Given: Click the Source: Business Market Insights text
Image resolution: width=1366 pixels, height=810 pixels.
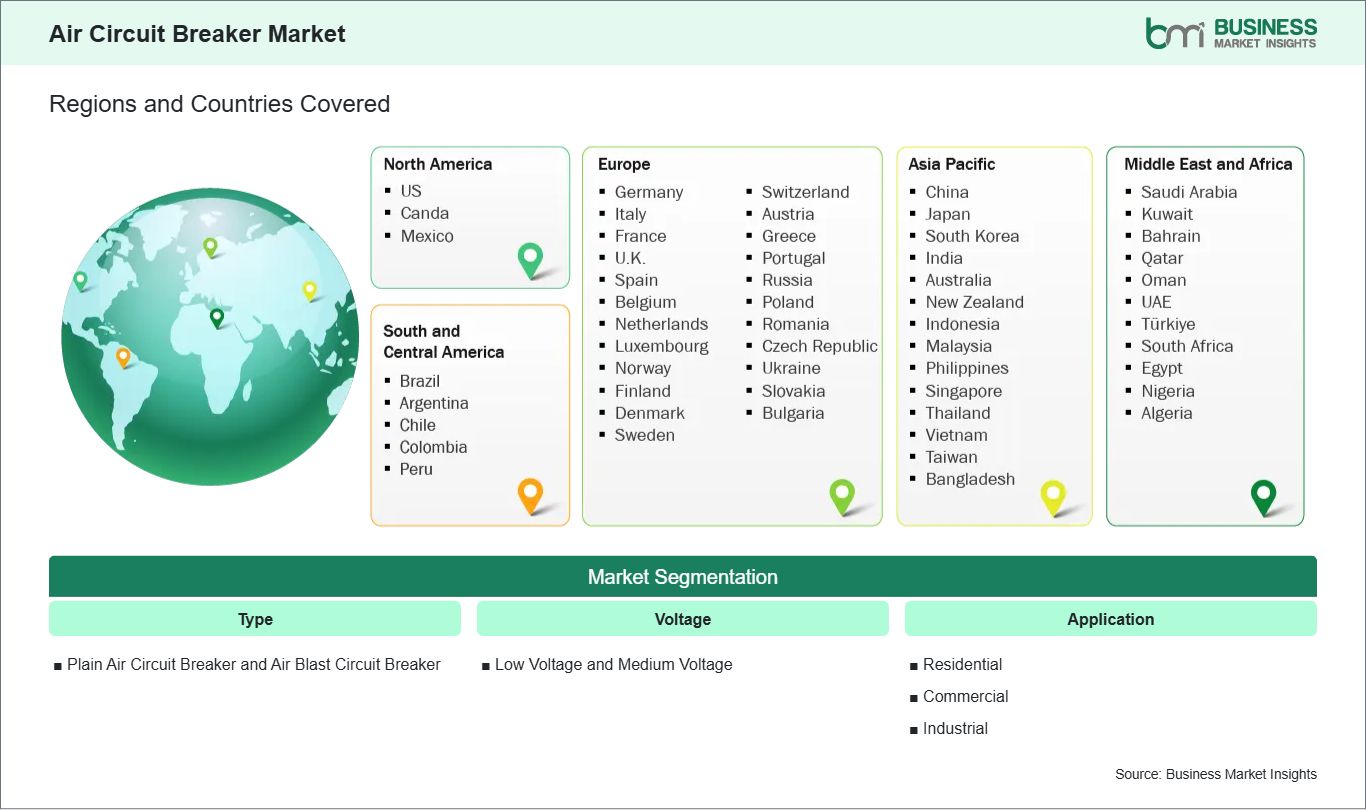Looking at the screenshot, I should 1215,773.
